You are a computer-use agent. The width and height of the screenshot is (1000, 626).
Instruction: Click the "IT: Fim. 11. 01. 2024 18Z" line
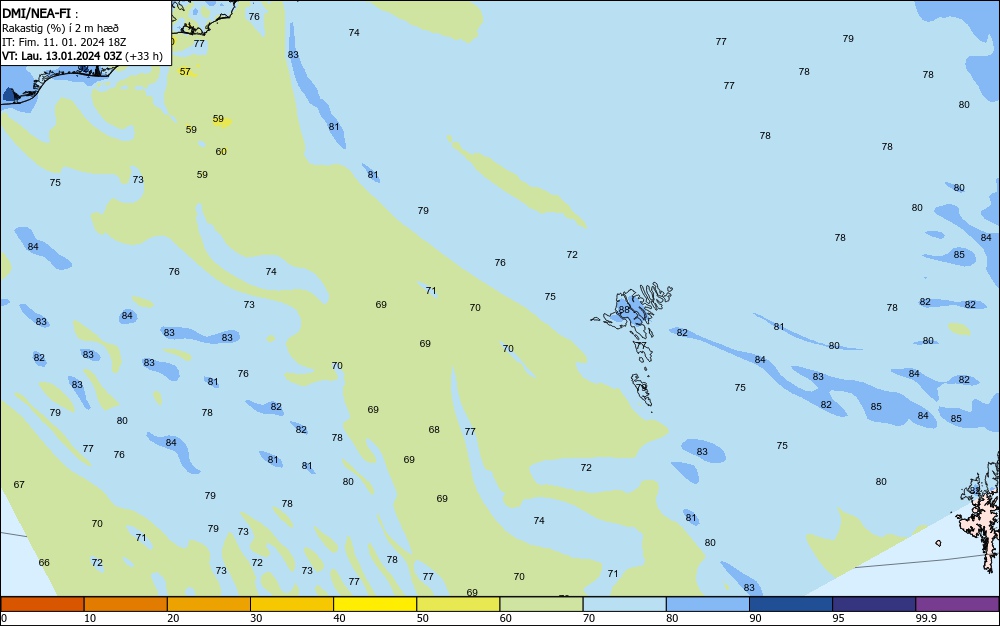[64, 42]
